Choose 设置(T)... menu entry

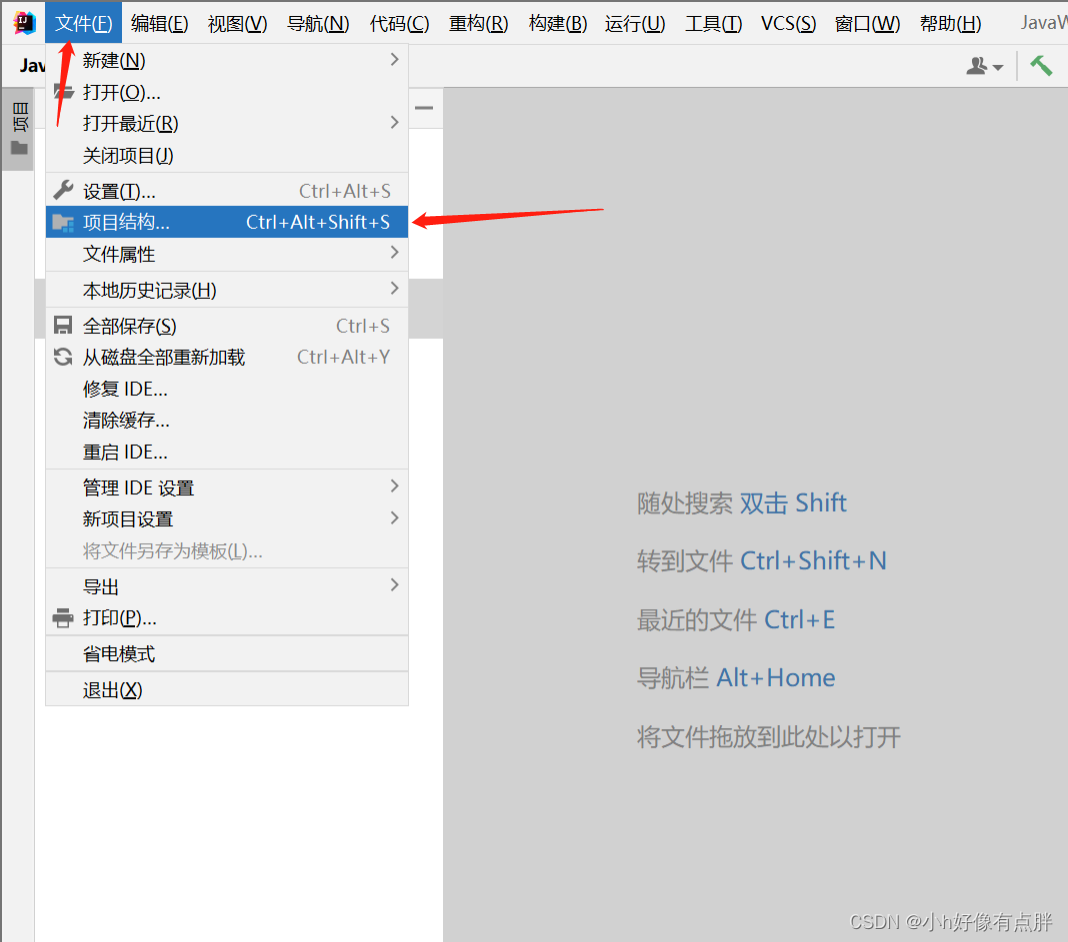[227, 191]
